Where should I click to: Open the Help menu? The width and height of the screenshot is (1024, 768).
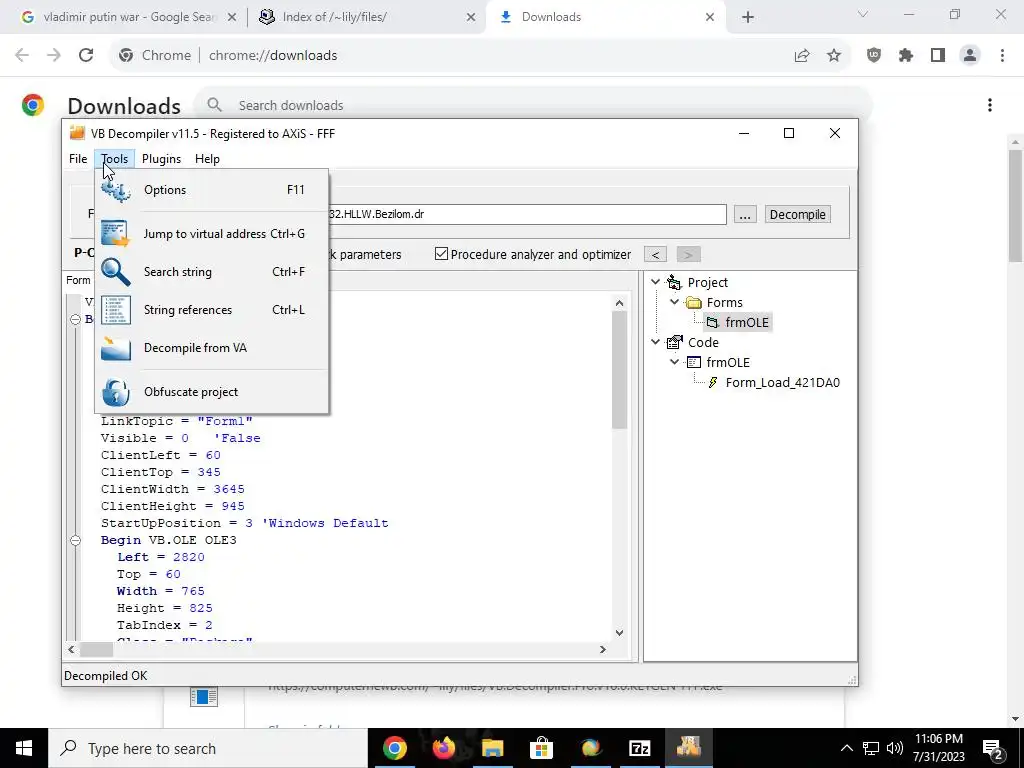click(x=207, y=159)
